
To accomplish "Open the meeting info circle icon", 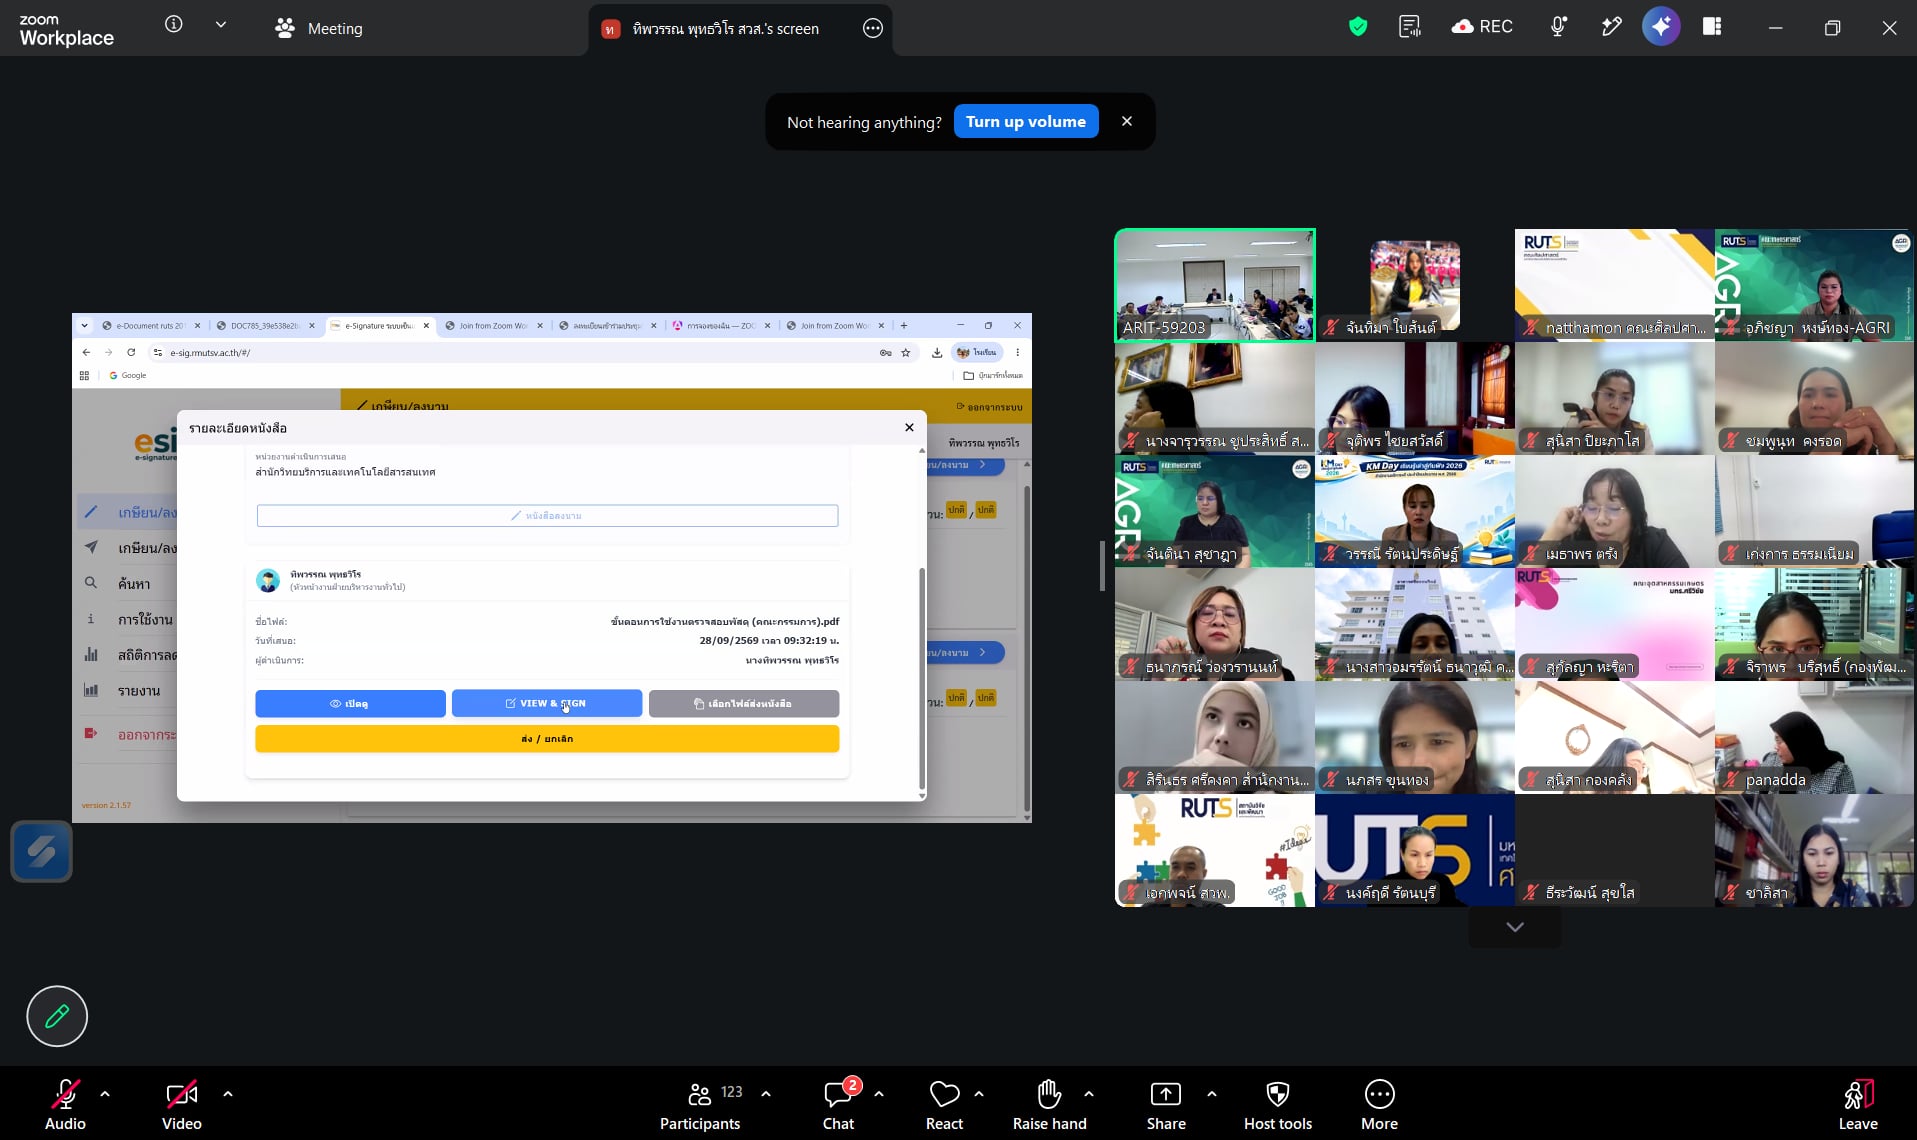I will (174, 24).
